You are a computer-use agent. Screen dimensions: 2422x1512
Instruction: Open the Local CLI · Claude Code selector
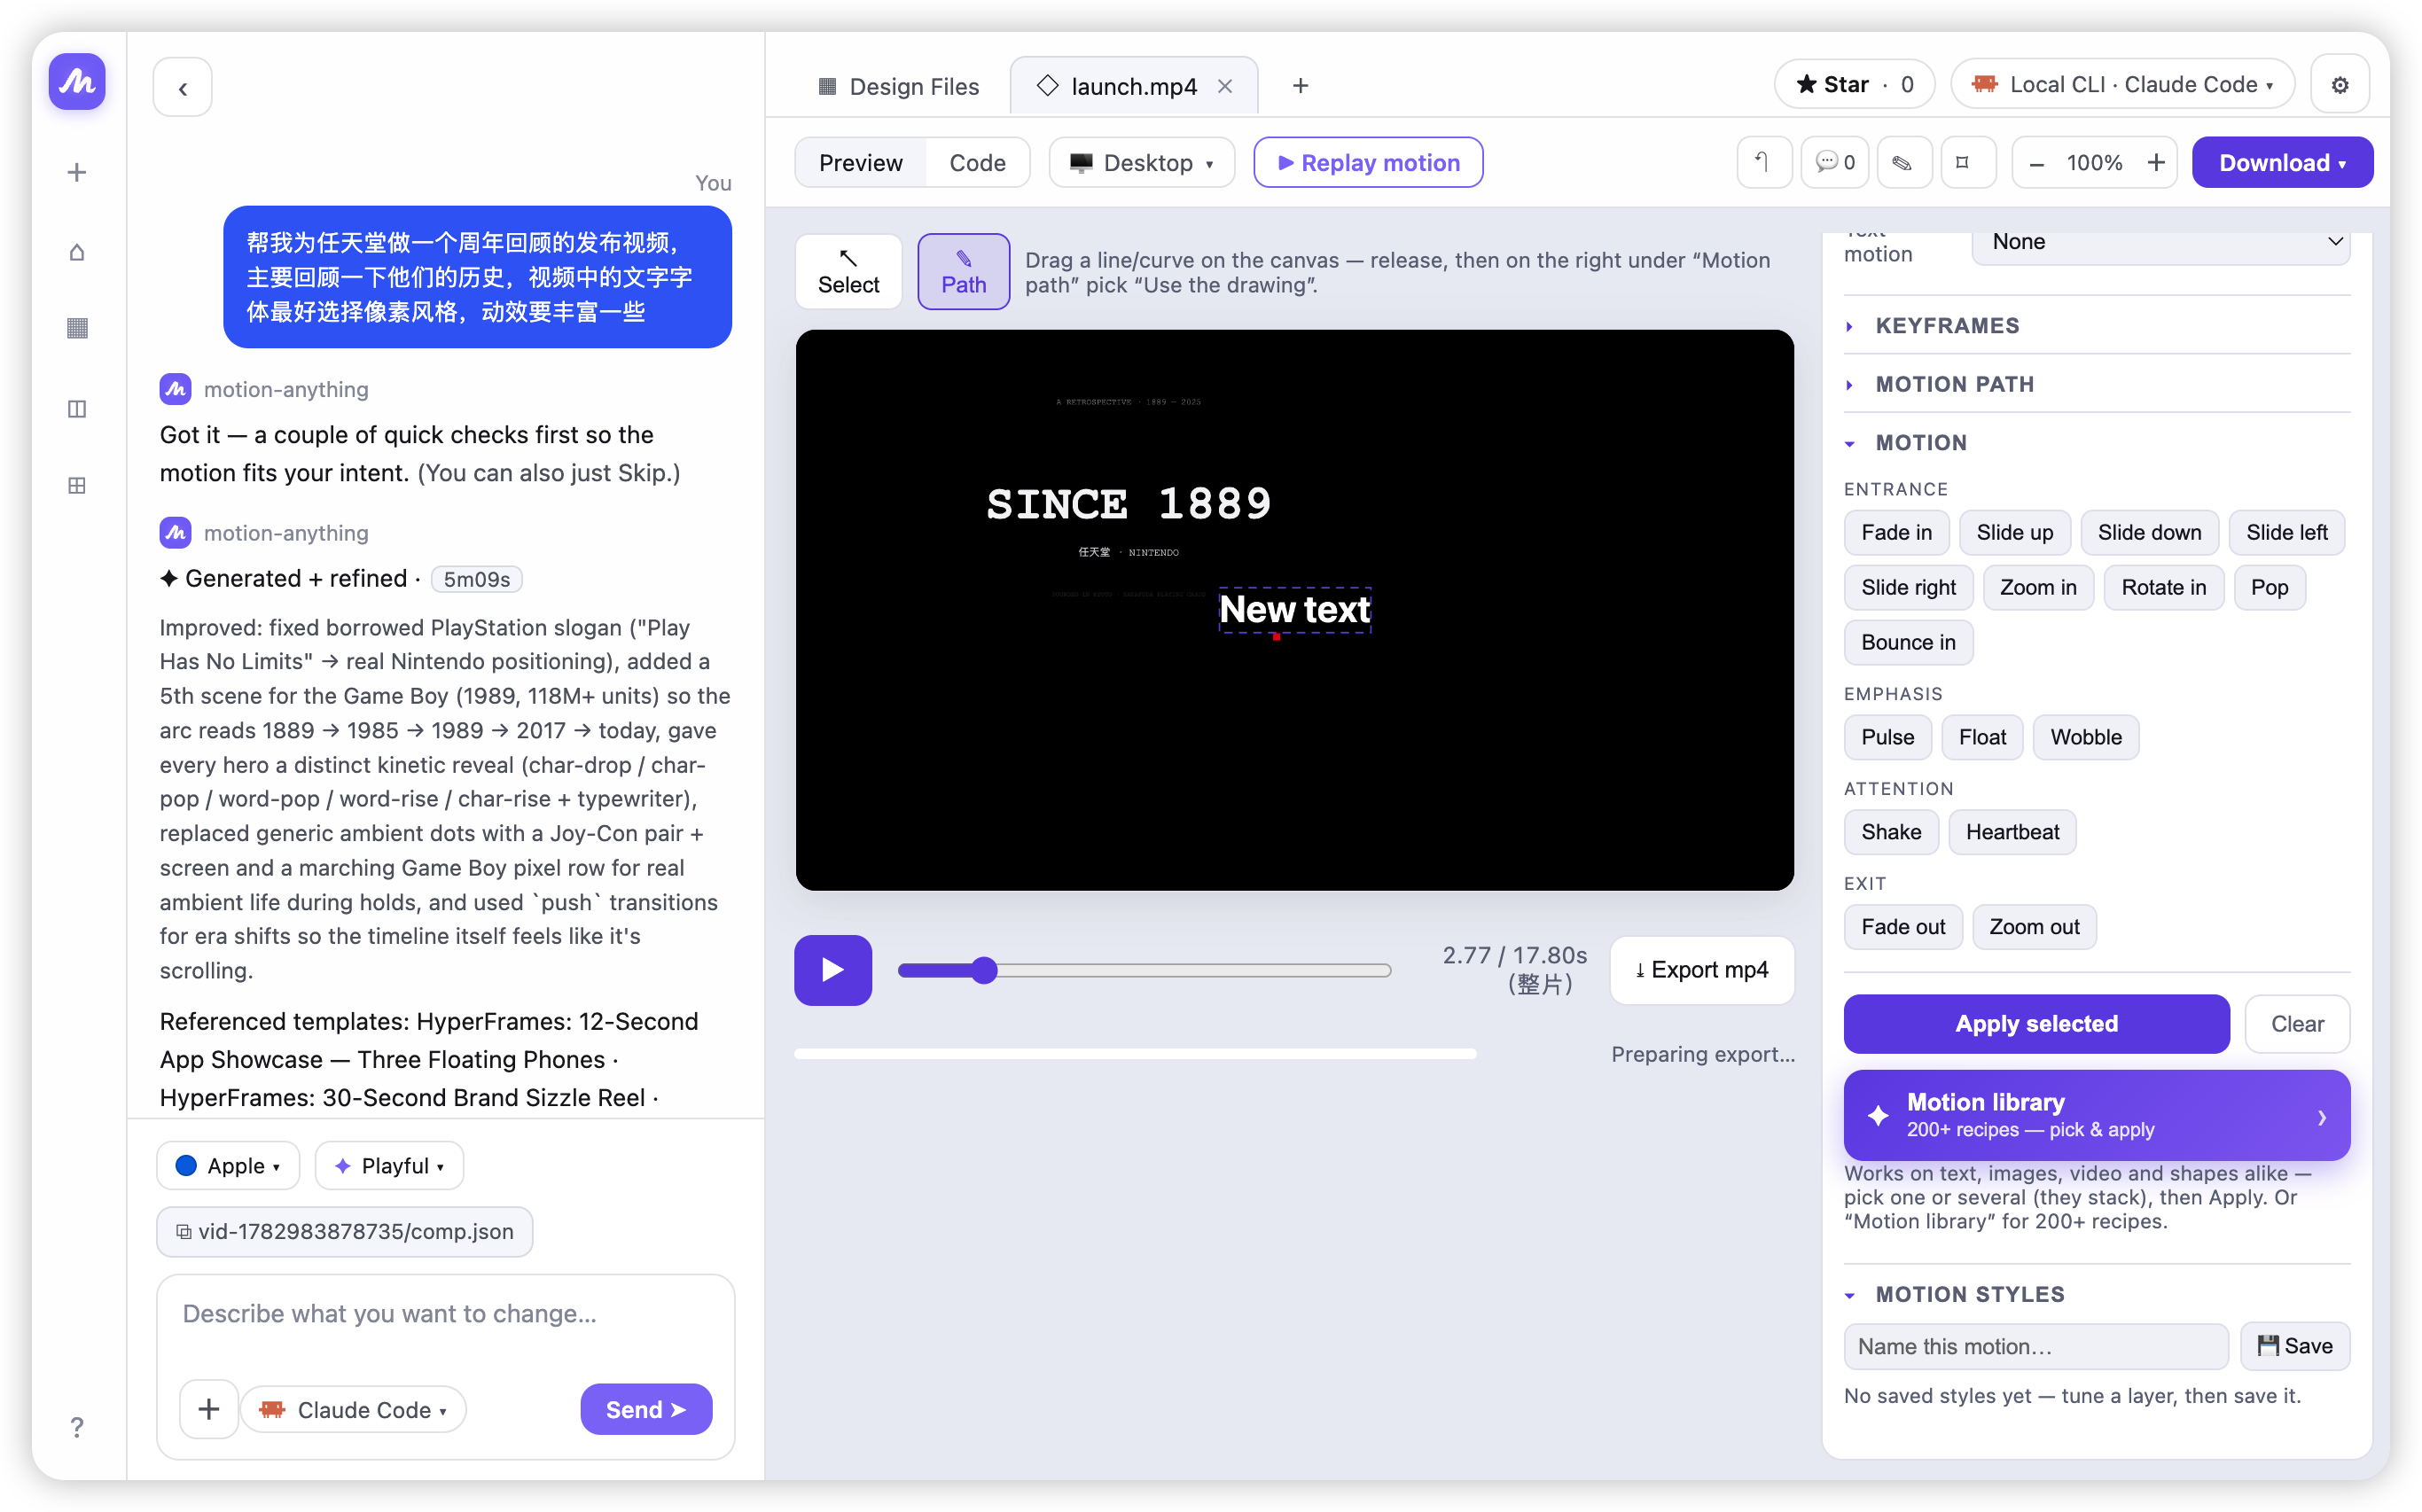(x=2122, y=85)
